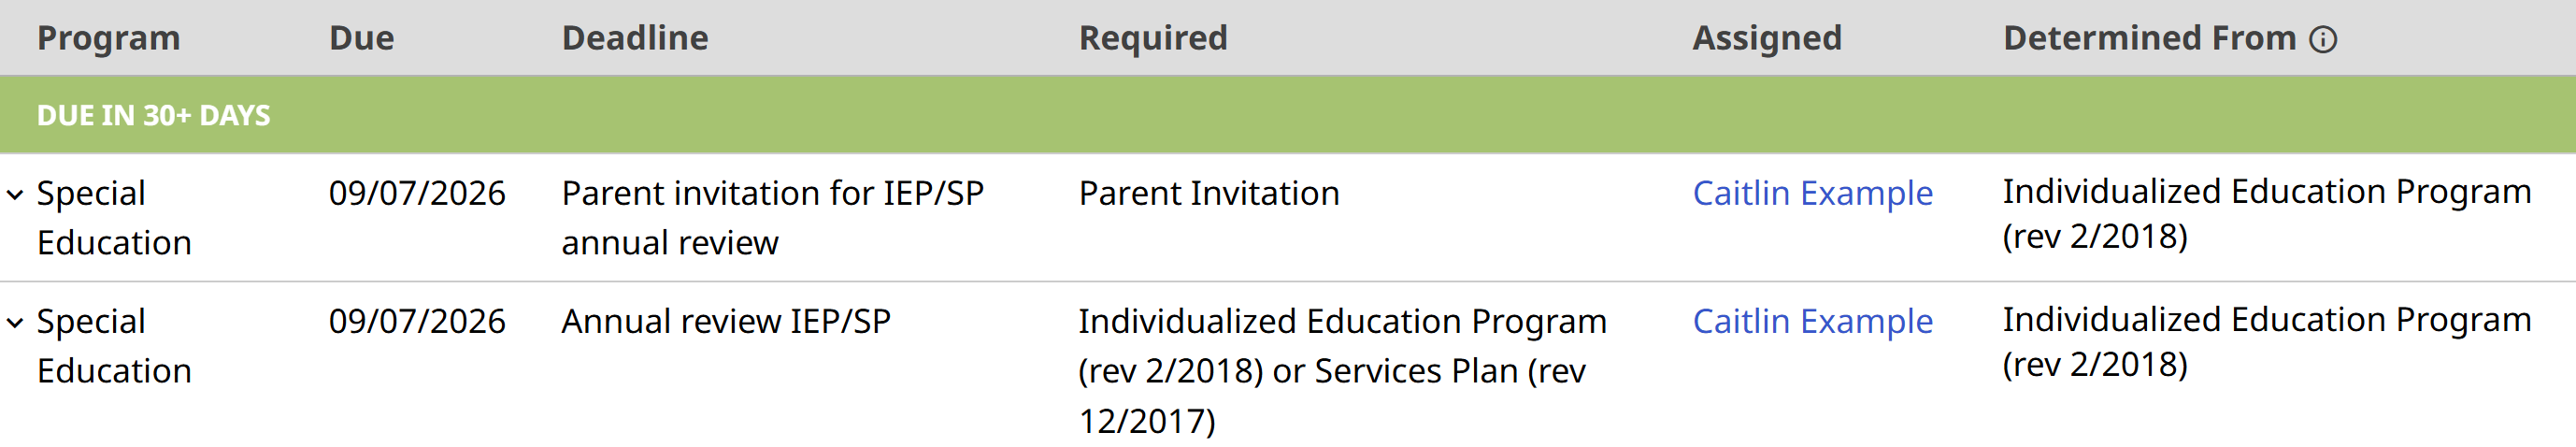
Task: Click the 'Parent invitation for IEP/SP annual review' deadline
Action: coord(771,217)
